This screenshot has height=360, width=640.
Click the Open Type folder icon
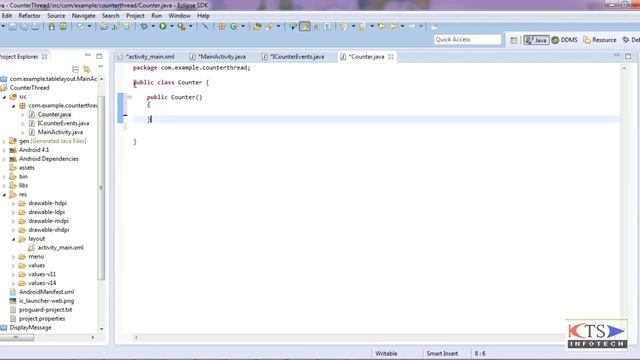(x=257, y=27)
